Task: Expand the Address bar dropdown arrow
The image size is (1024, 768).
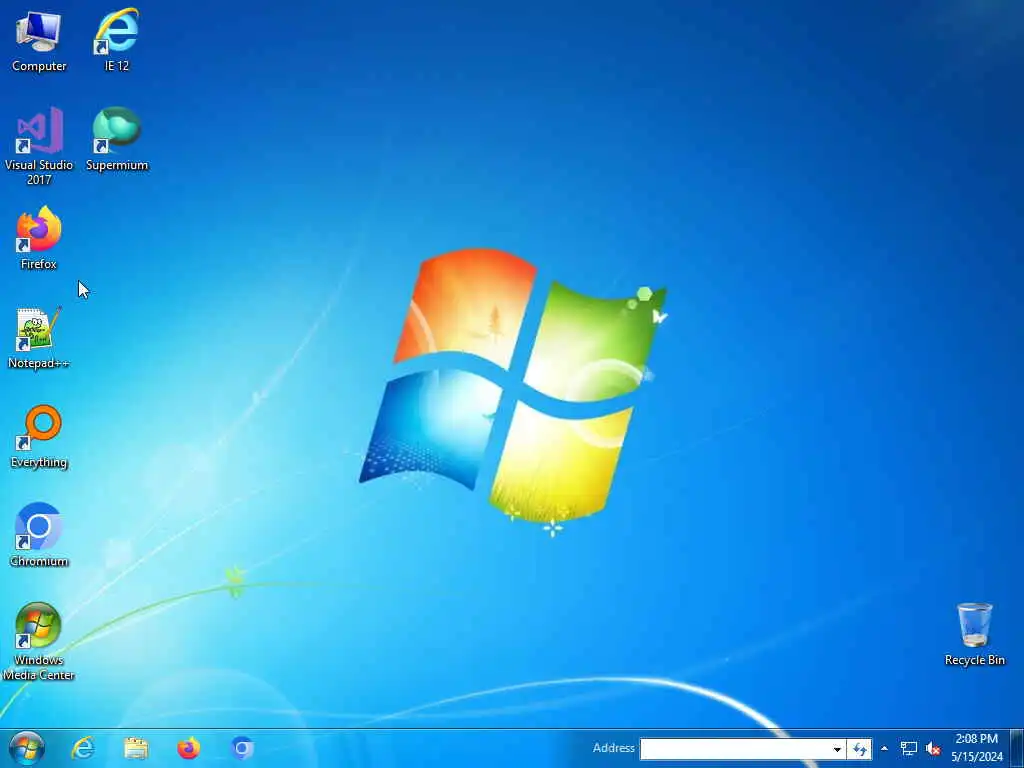Action: click(837, 749)
